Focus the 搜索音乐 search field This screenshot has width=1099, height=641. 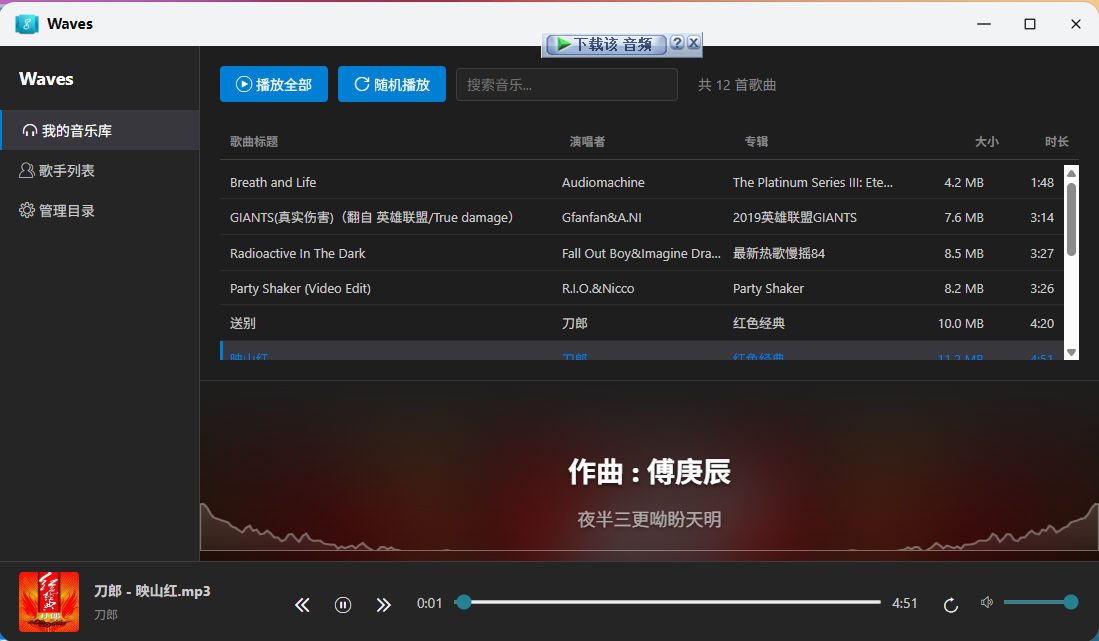point(567,85)
